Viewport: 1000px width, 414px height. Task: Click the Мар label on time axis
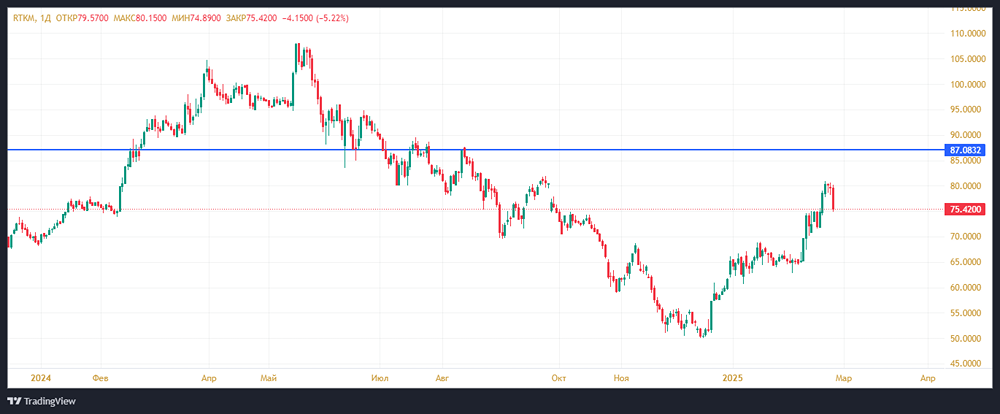click(x=842, y=379)
